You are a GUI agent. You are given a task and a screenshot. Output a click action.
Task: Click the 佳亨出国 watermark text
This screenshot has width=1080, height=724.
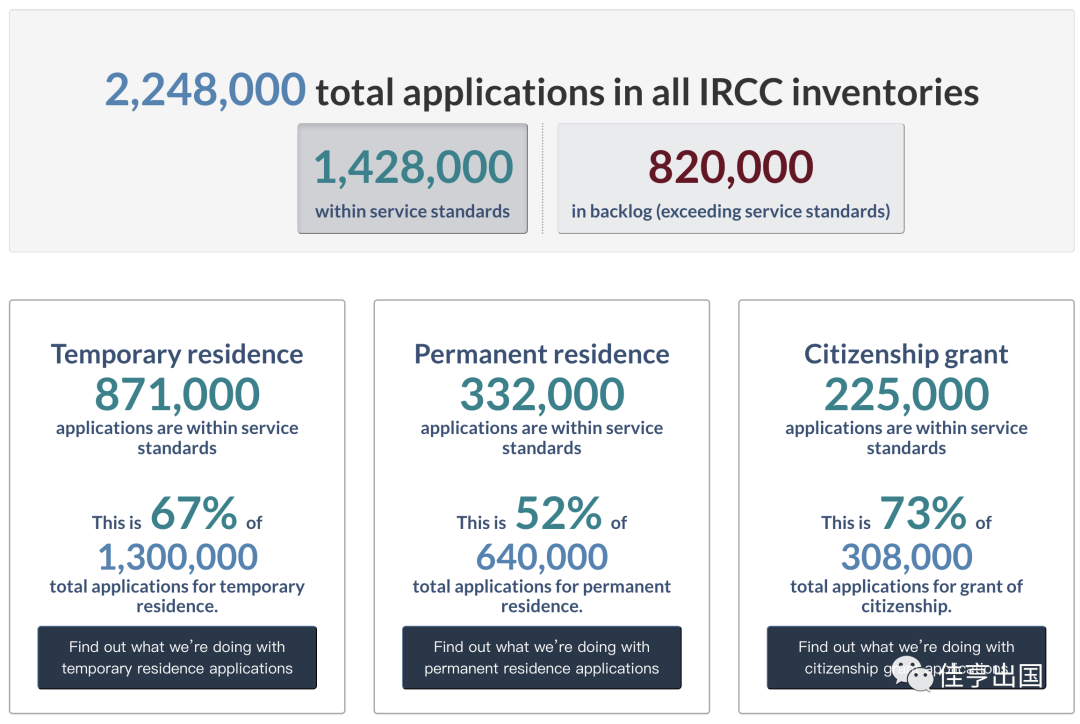coord(991,675)
